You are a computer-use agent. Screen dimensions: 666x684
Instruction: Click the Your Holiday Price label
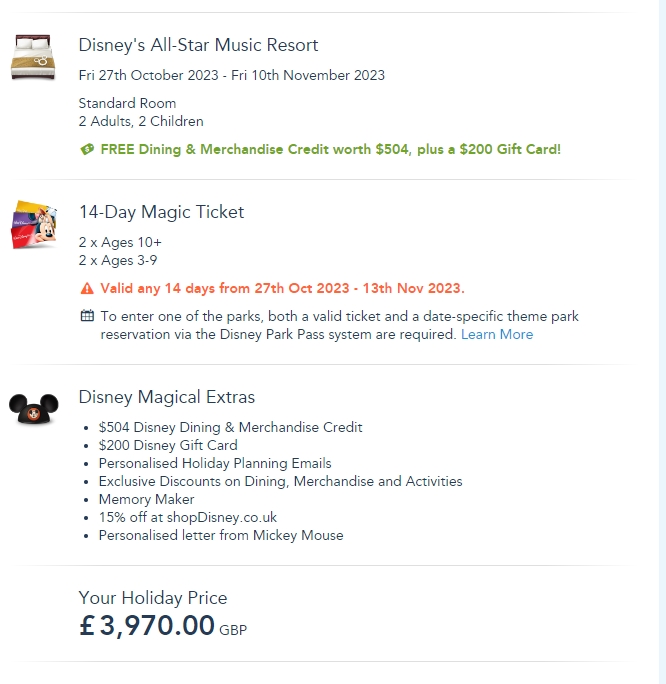pyautogui.click(x=153, y=598)
